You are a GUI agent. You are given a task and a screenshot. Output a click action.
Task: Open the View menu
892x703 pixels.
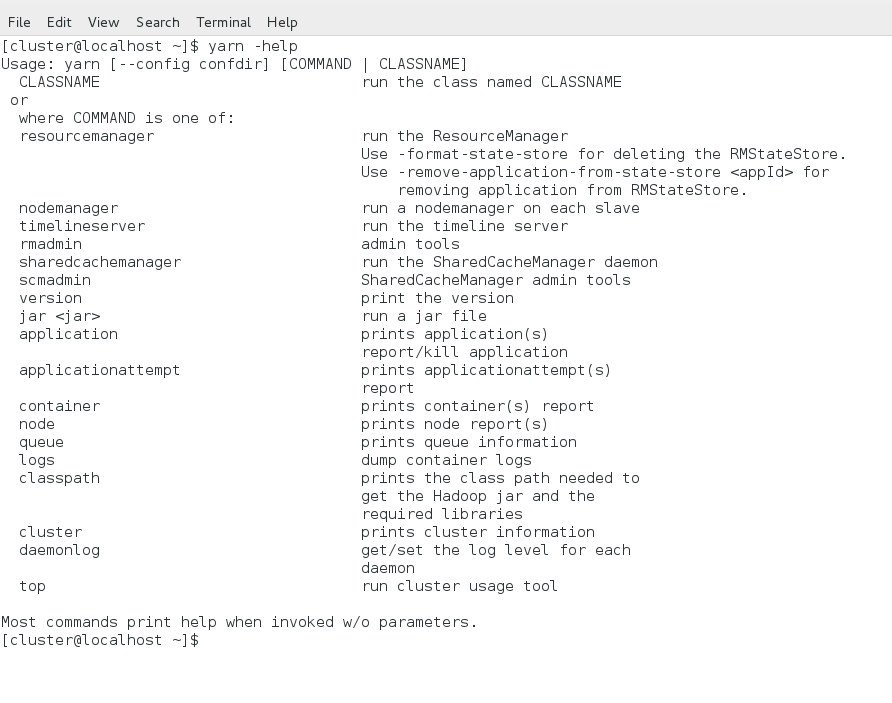(103, 22)
